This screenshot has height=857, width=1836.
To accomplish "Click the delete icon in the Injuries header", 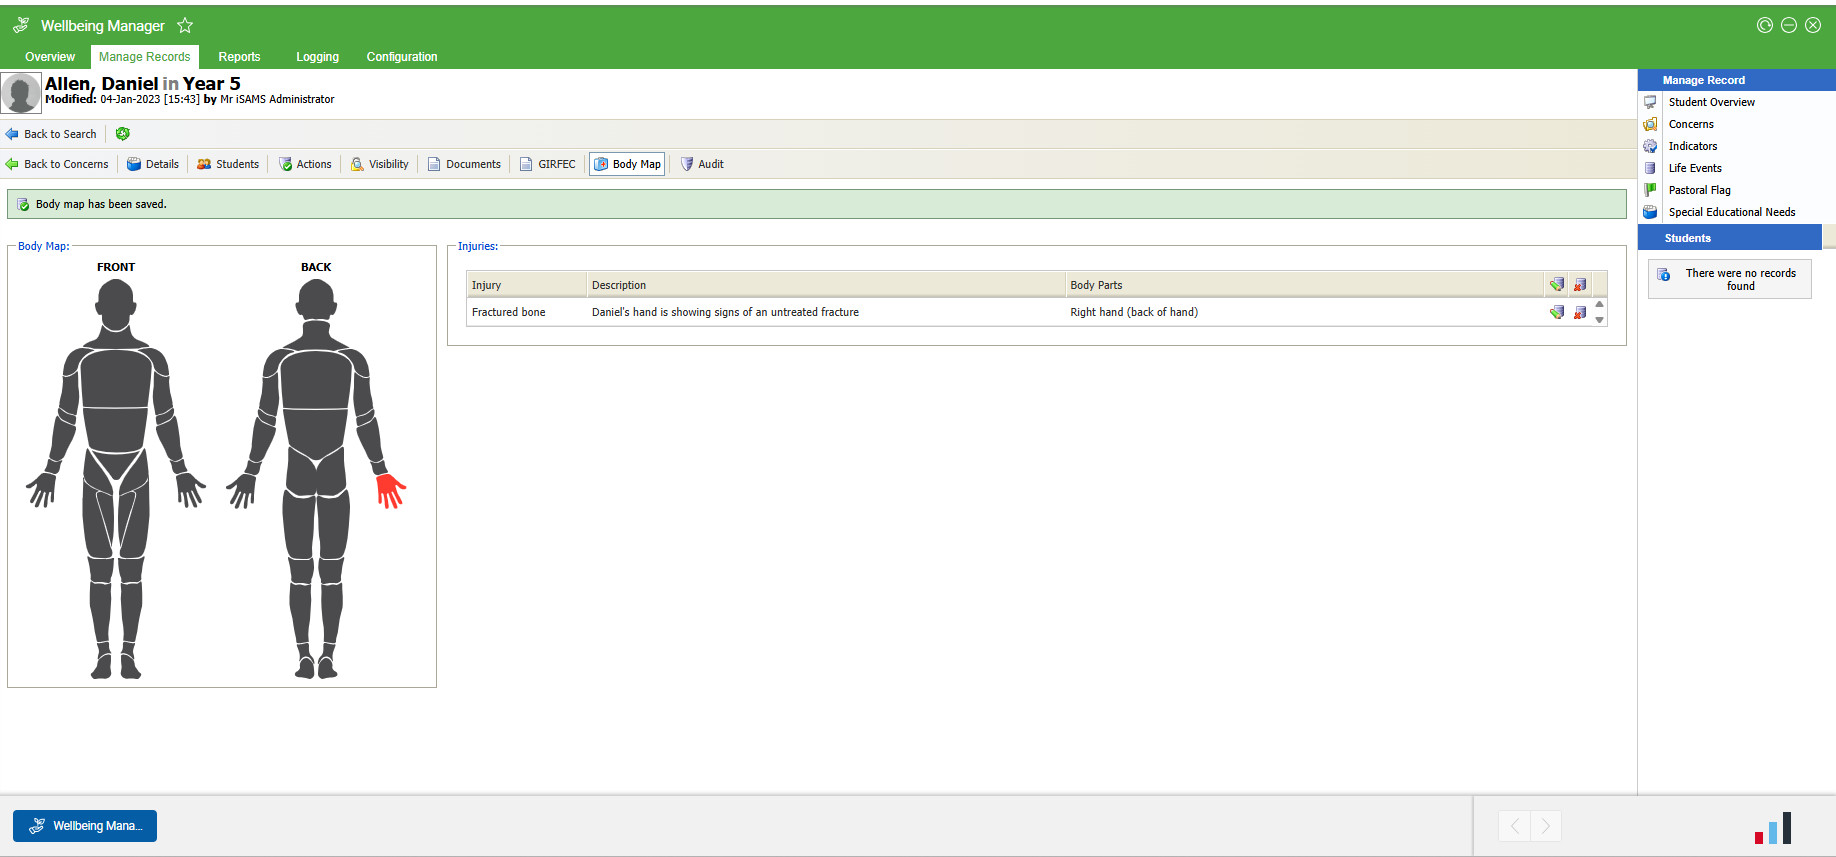I will click(x=1580, y=285).
